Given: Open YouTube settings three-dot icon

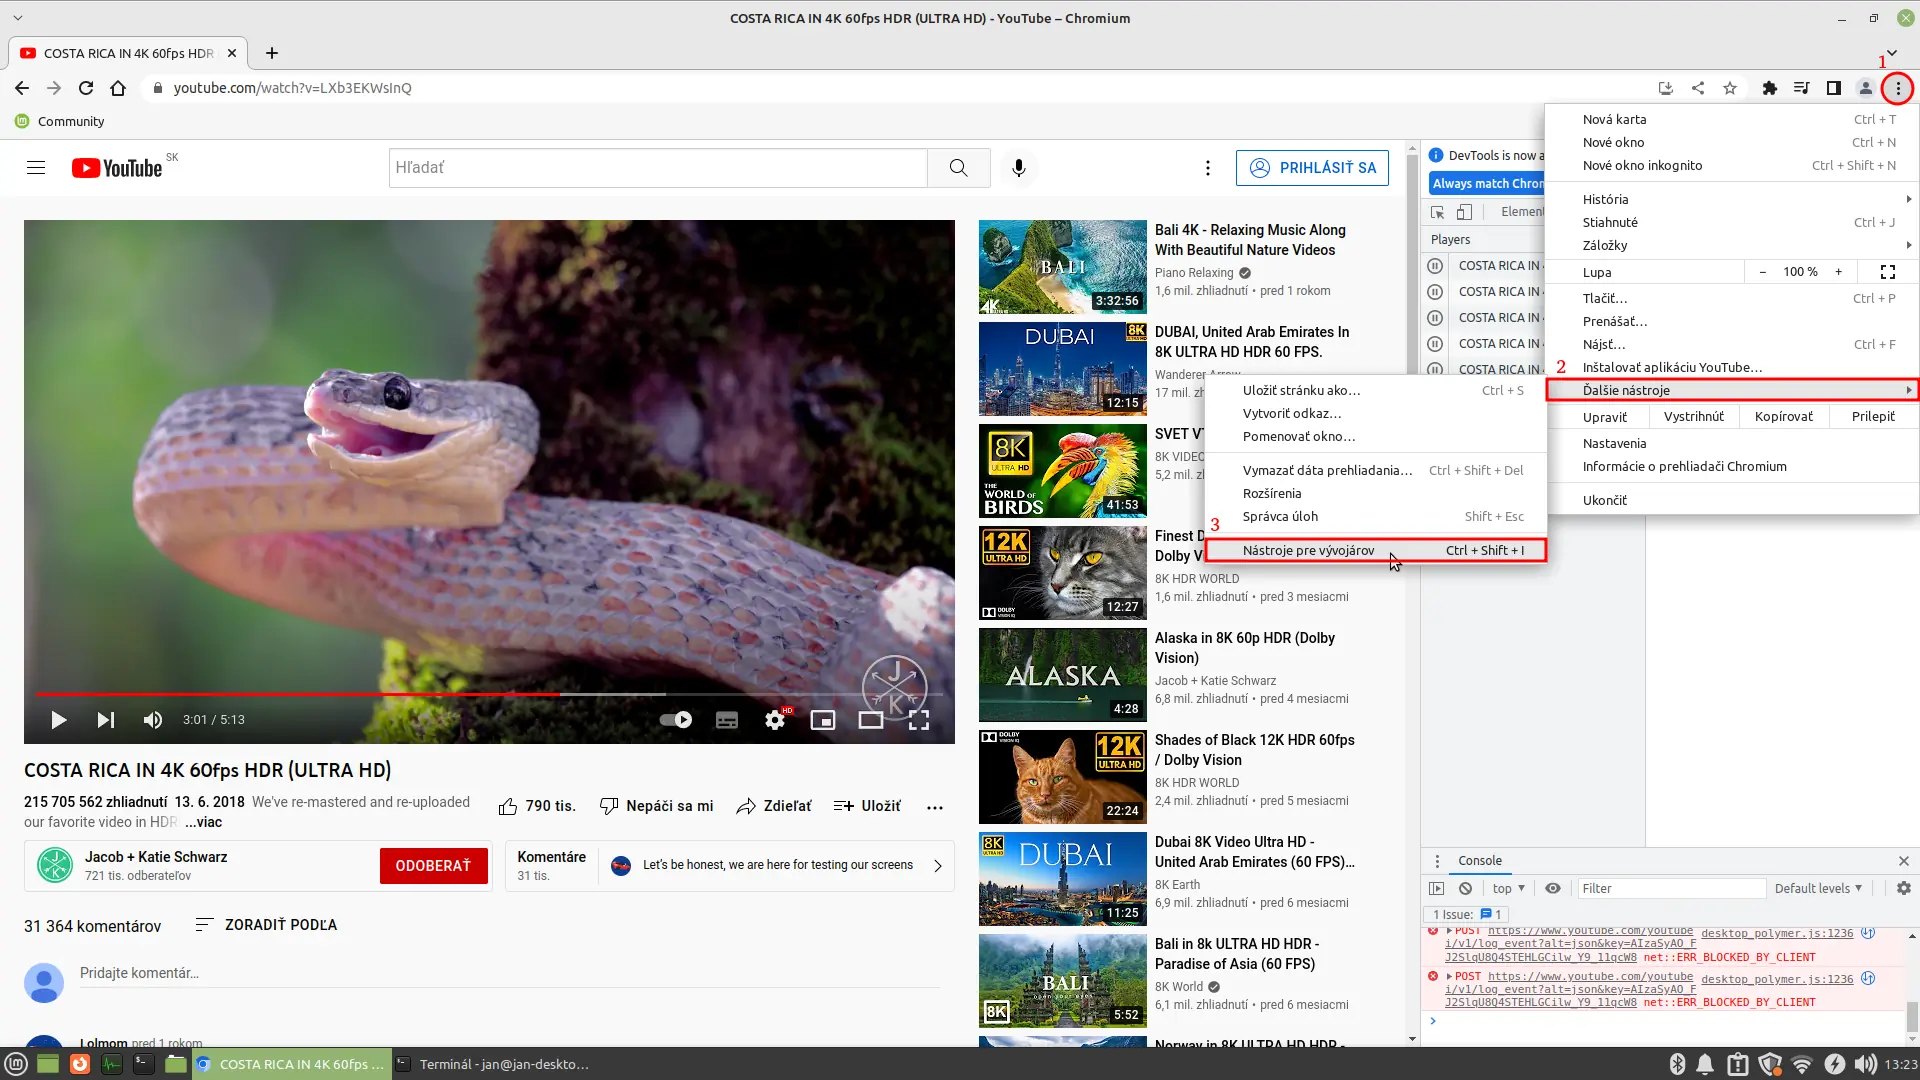Looking at the screenshot, I should 1208,167.
